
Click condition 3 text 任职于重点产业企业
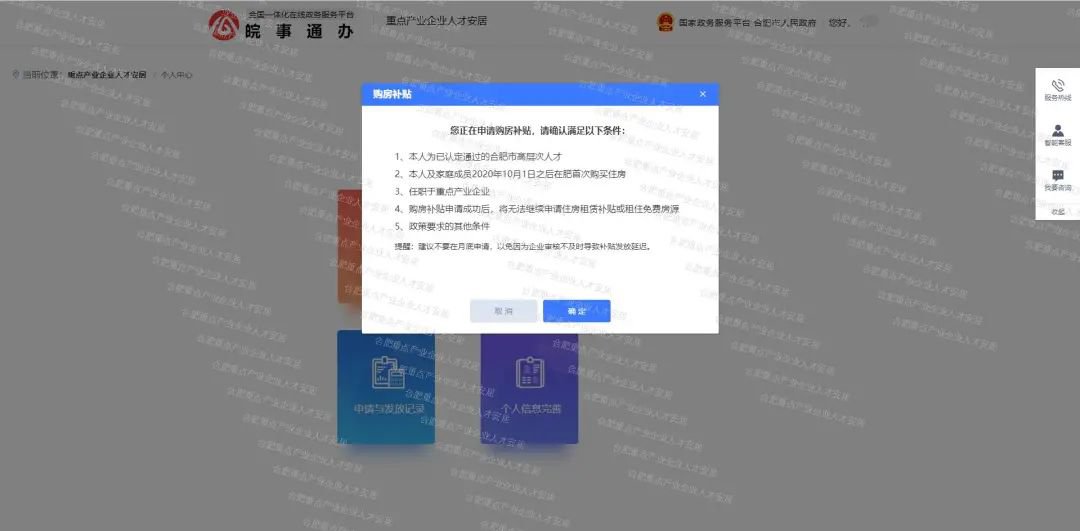point(442,191)
